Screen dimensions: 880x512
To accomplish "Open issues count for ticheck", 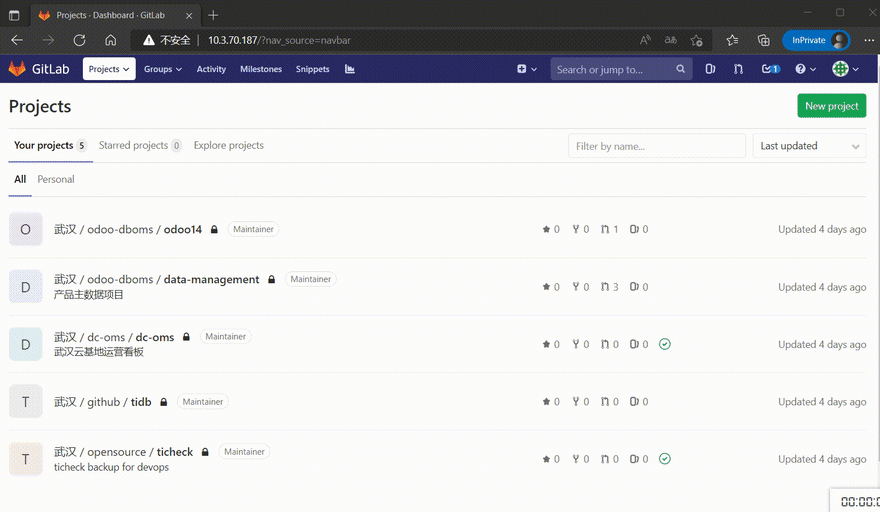I will click(639, 459).
